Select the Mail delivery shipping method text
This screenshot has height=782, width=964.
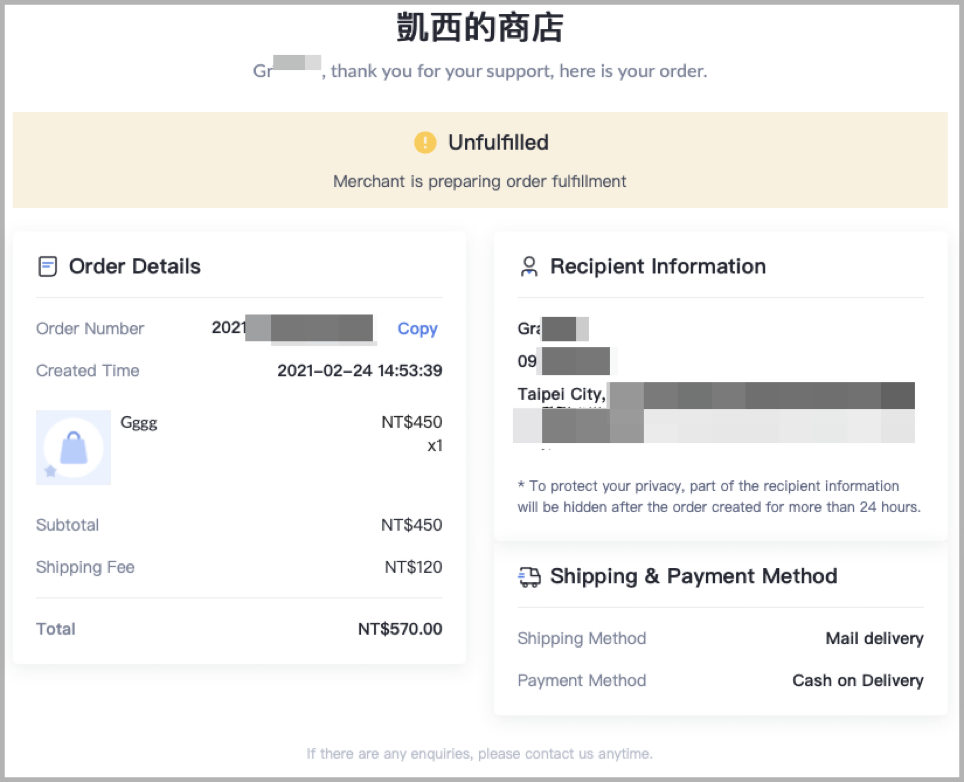874,639
